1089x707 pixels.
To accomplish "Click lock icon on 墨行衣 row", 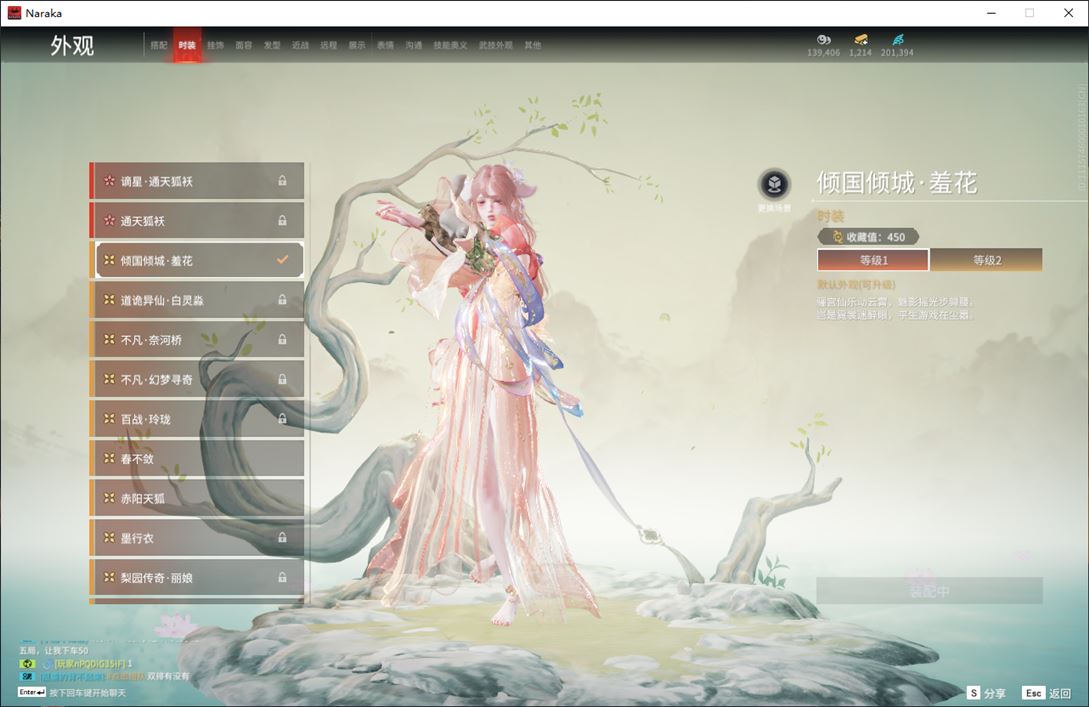I will (x=283, y=537).
